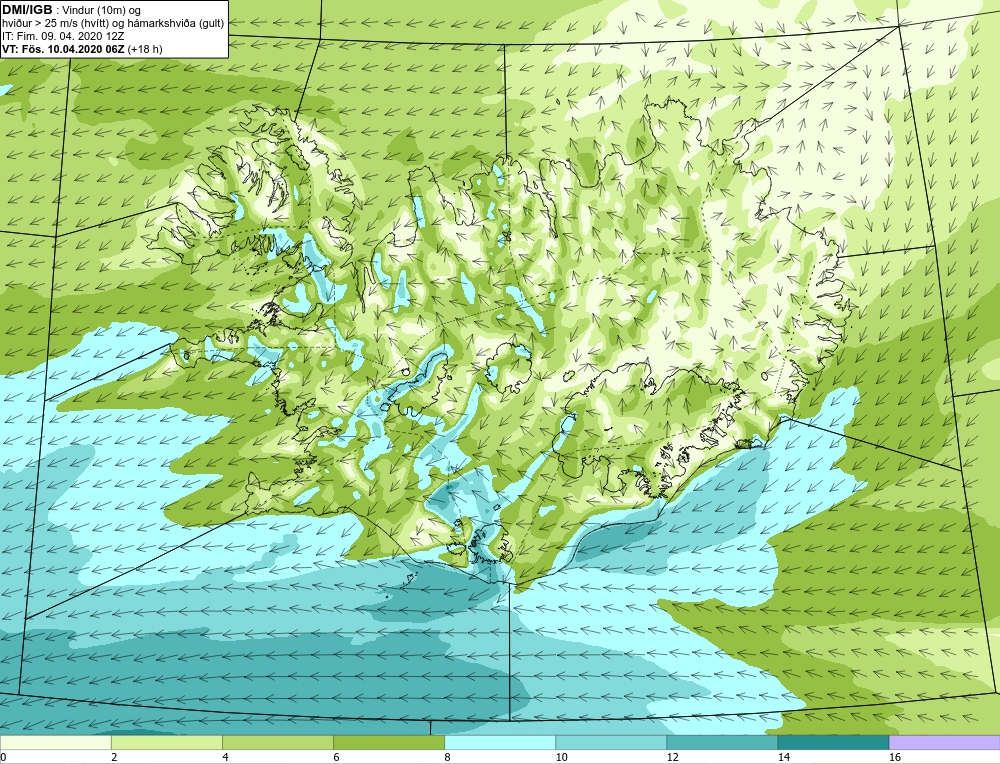Click the legend scale label '0'
The image size is (1000, 764).
(x=3, y=757)
